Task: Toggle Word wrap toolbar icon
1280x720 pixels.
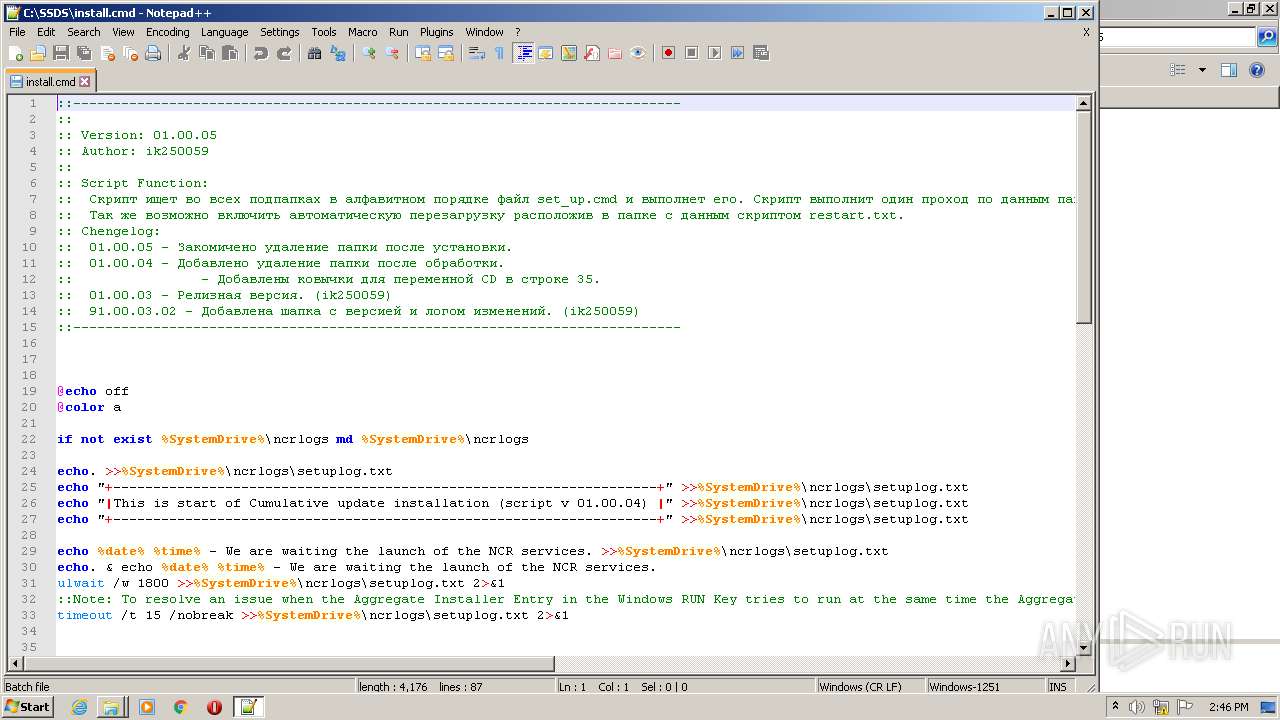Action: pyautogui.click(x=477, y=53)
